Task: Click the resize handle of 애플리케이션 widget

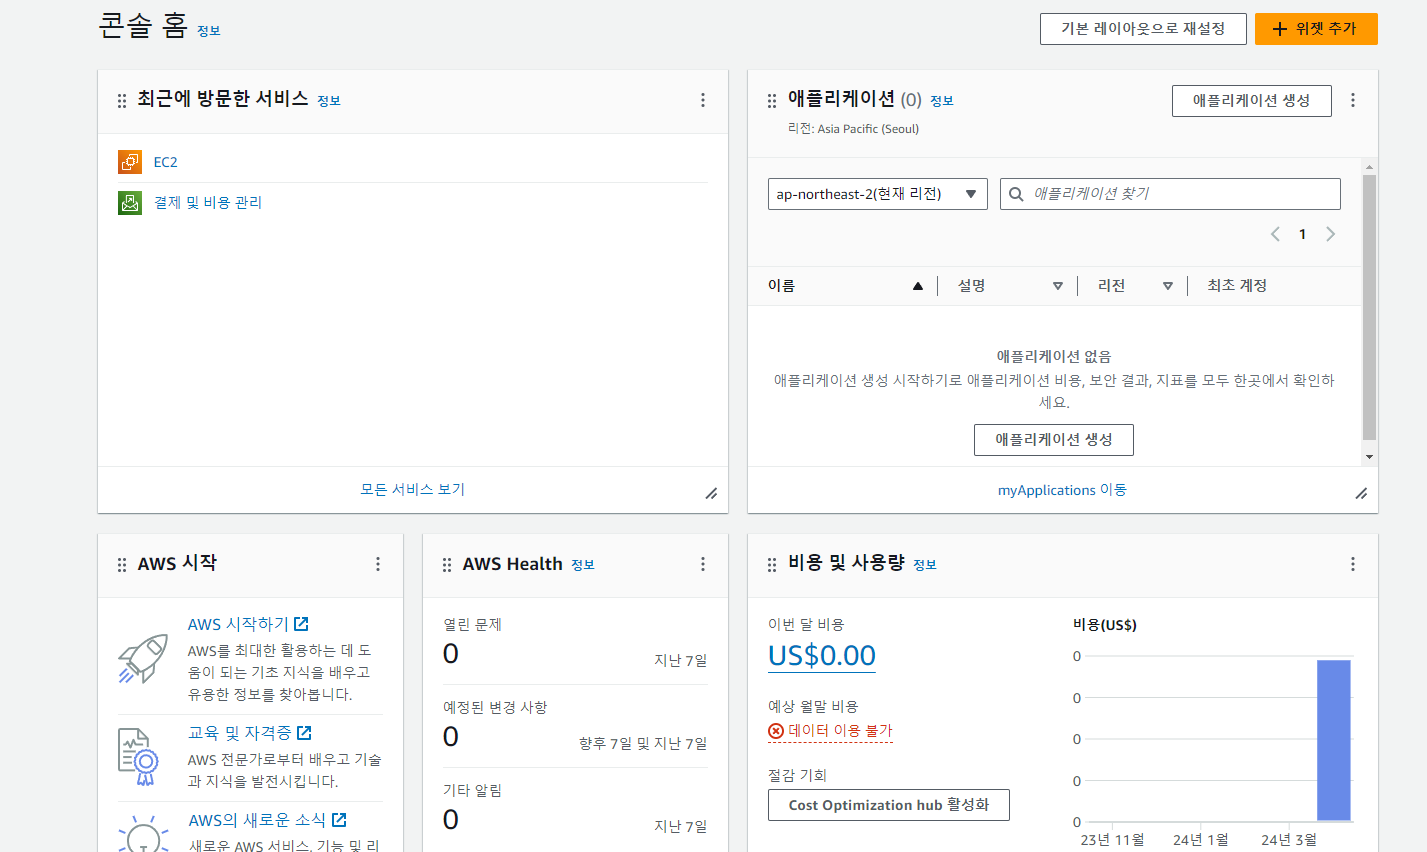Action: tap(1362, 493)
